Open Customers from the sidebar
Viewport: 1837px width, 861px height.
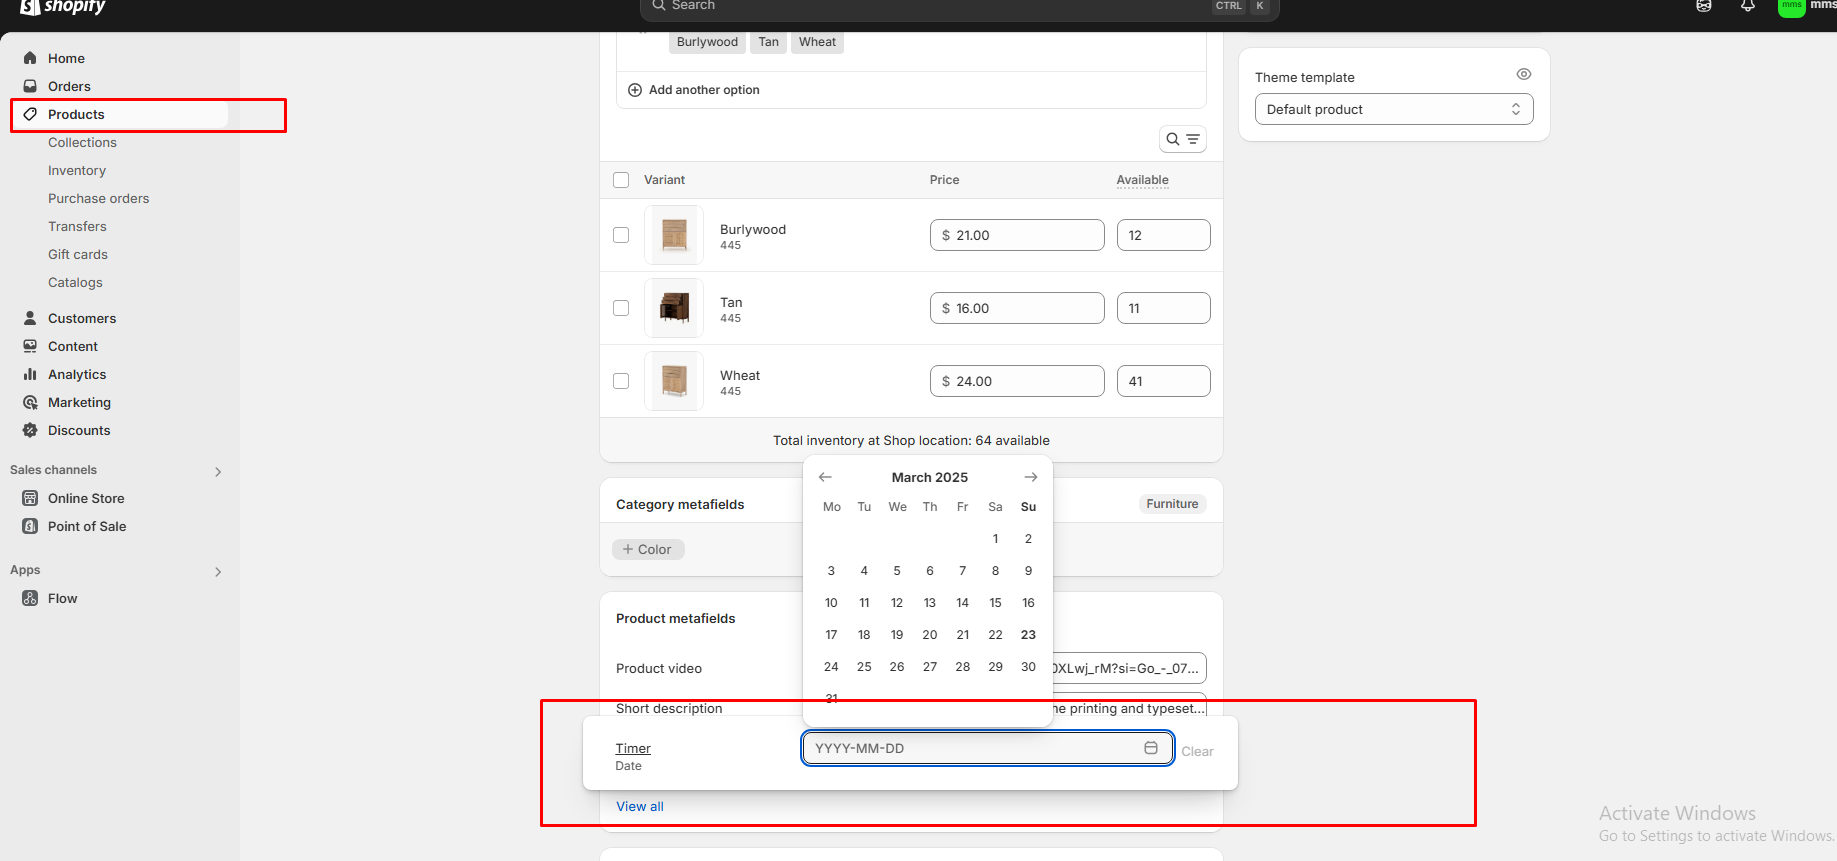82,318
